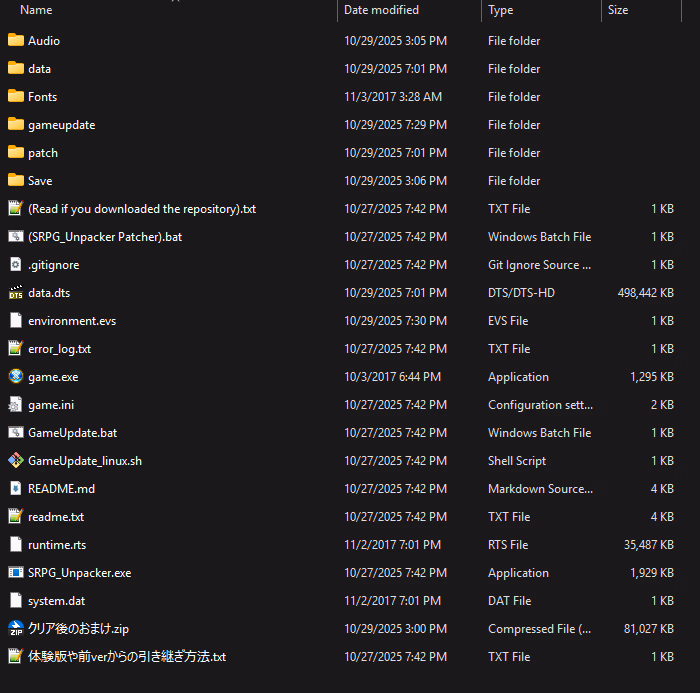Click the game.ini settings file icon

point(15,405)
